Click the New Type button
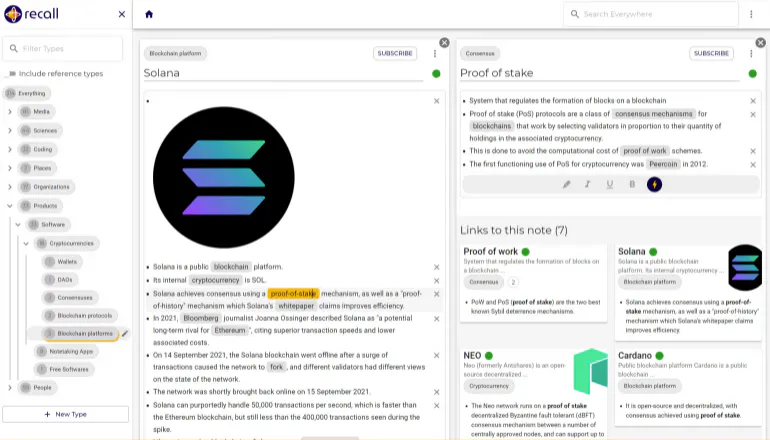This screenshot has width=770, height=440. (65, 414)
